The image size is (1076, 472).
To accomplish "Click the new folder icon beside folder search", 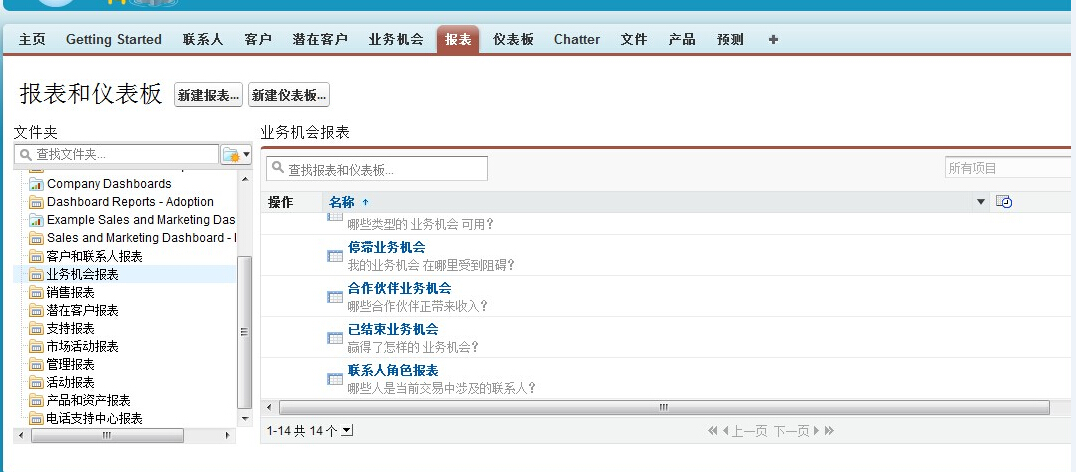I will (x=235, y=155).
